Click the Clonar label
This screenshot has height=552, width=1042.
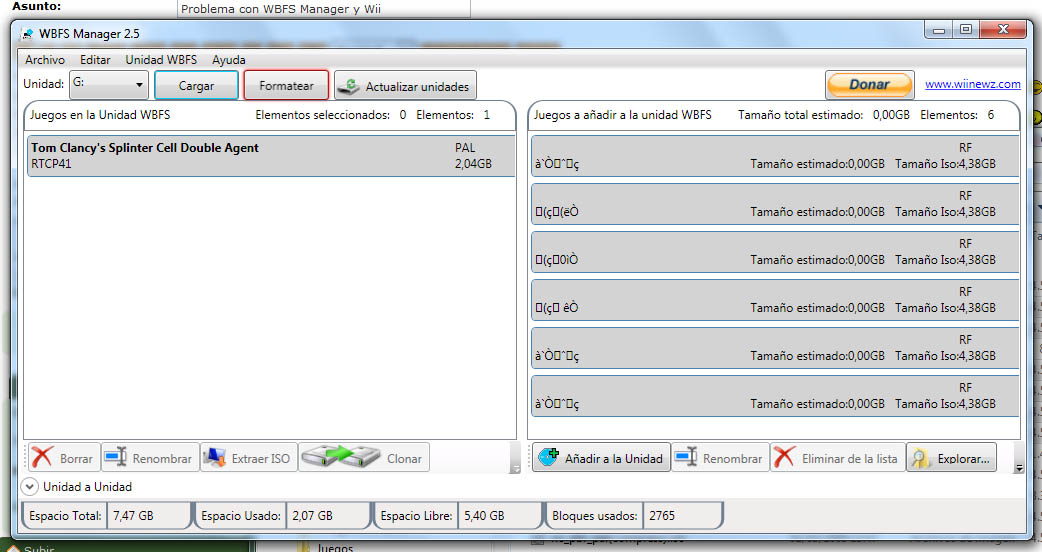pyautogui.click(x=404, y=459)
